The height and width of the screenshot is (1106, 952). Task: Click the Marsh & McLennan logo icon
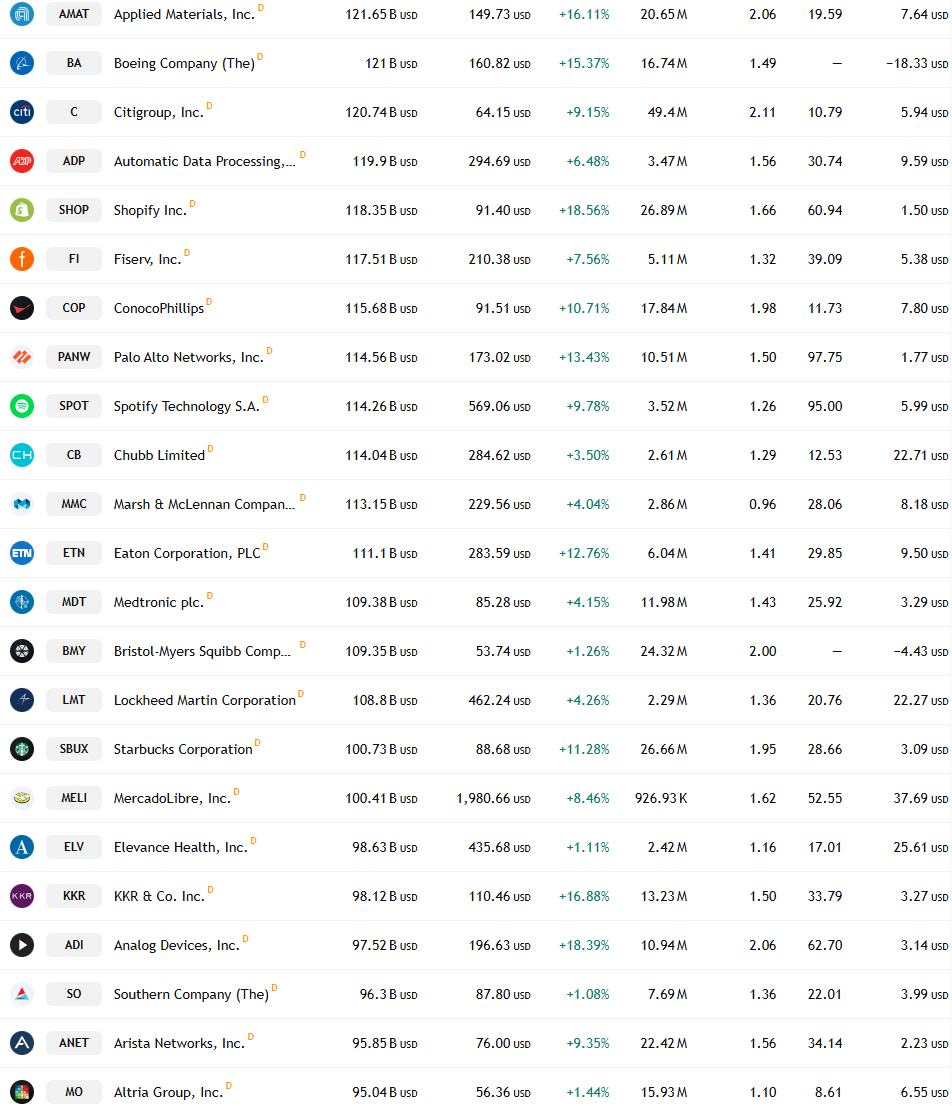coord(22,504)
